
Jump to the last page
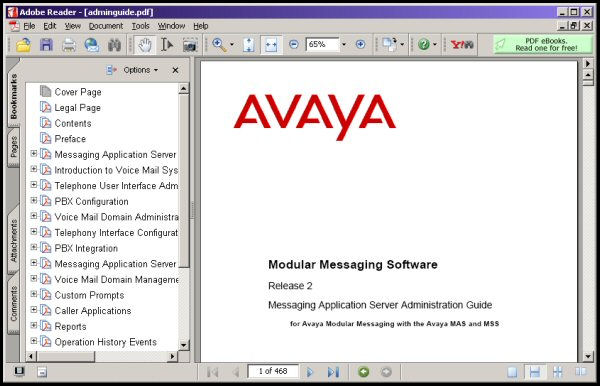[333, 372]
